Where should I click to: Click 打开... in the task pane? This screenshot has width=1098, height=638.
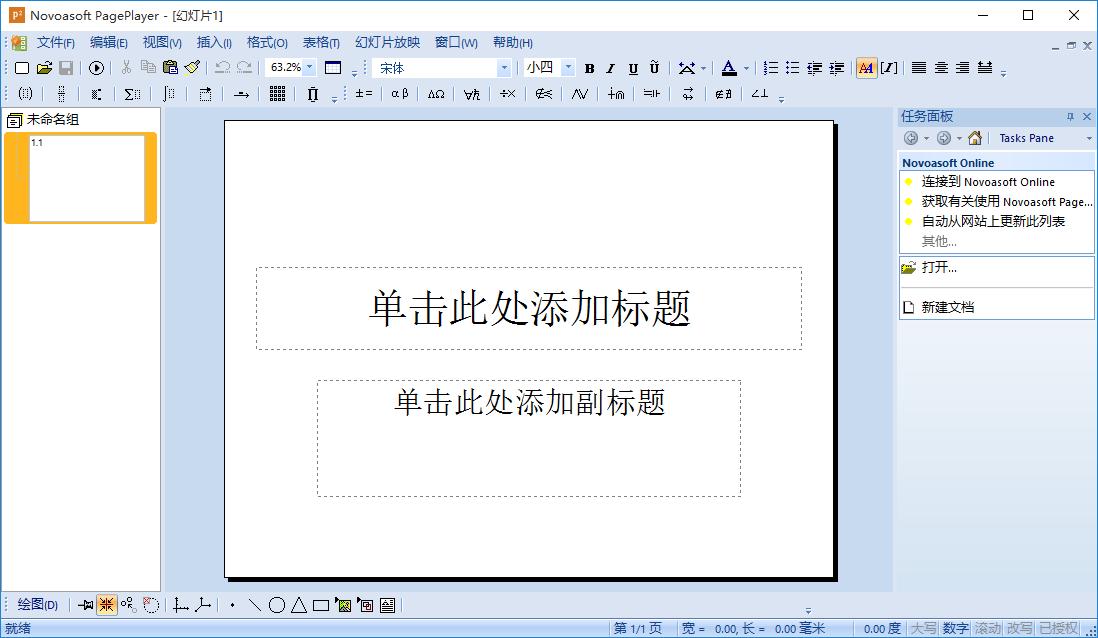938,268
